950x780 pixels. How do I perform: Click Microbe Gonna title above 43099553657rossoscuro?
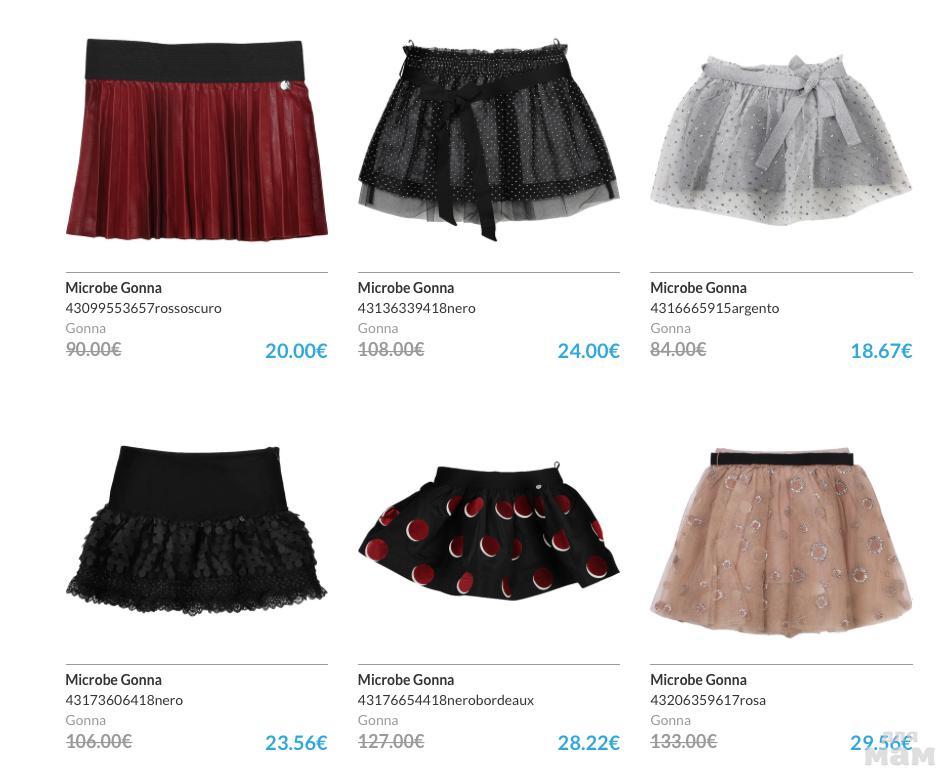coord(113,288)
